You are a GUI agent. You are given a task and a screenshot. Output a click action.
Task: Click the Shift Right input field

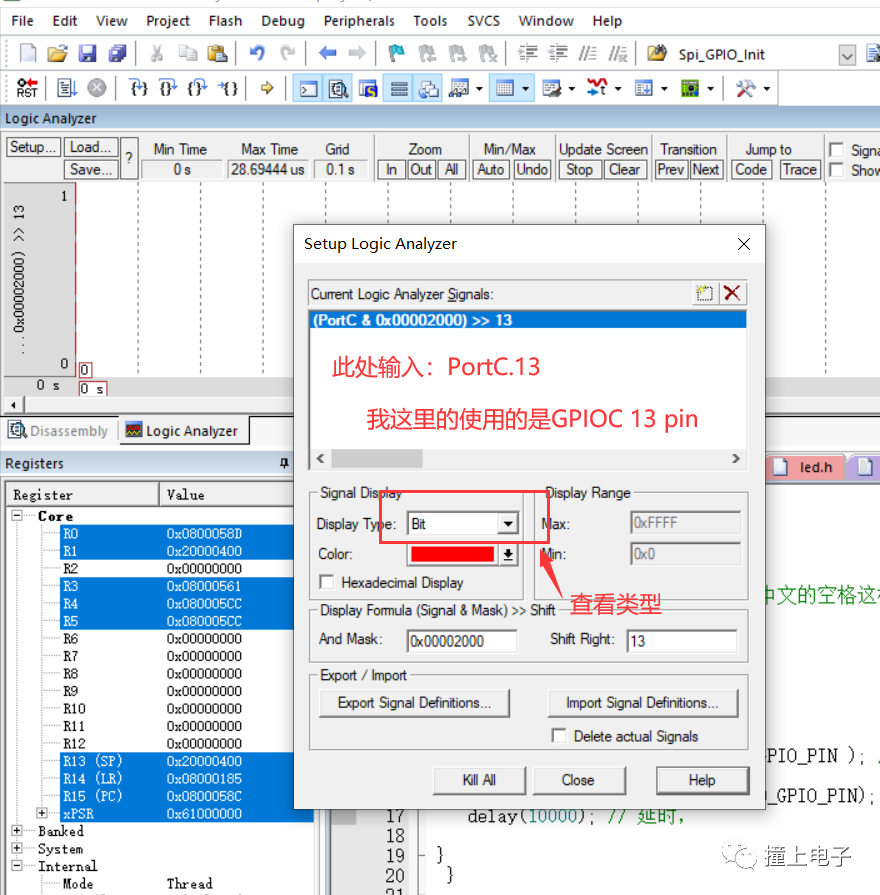(681, 638)
